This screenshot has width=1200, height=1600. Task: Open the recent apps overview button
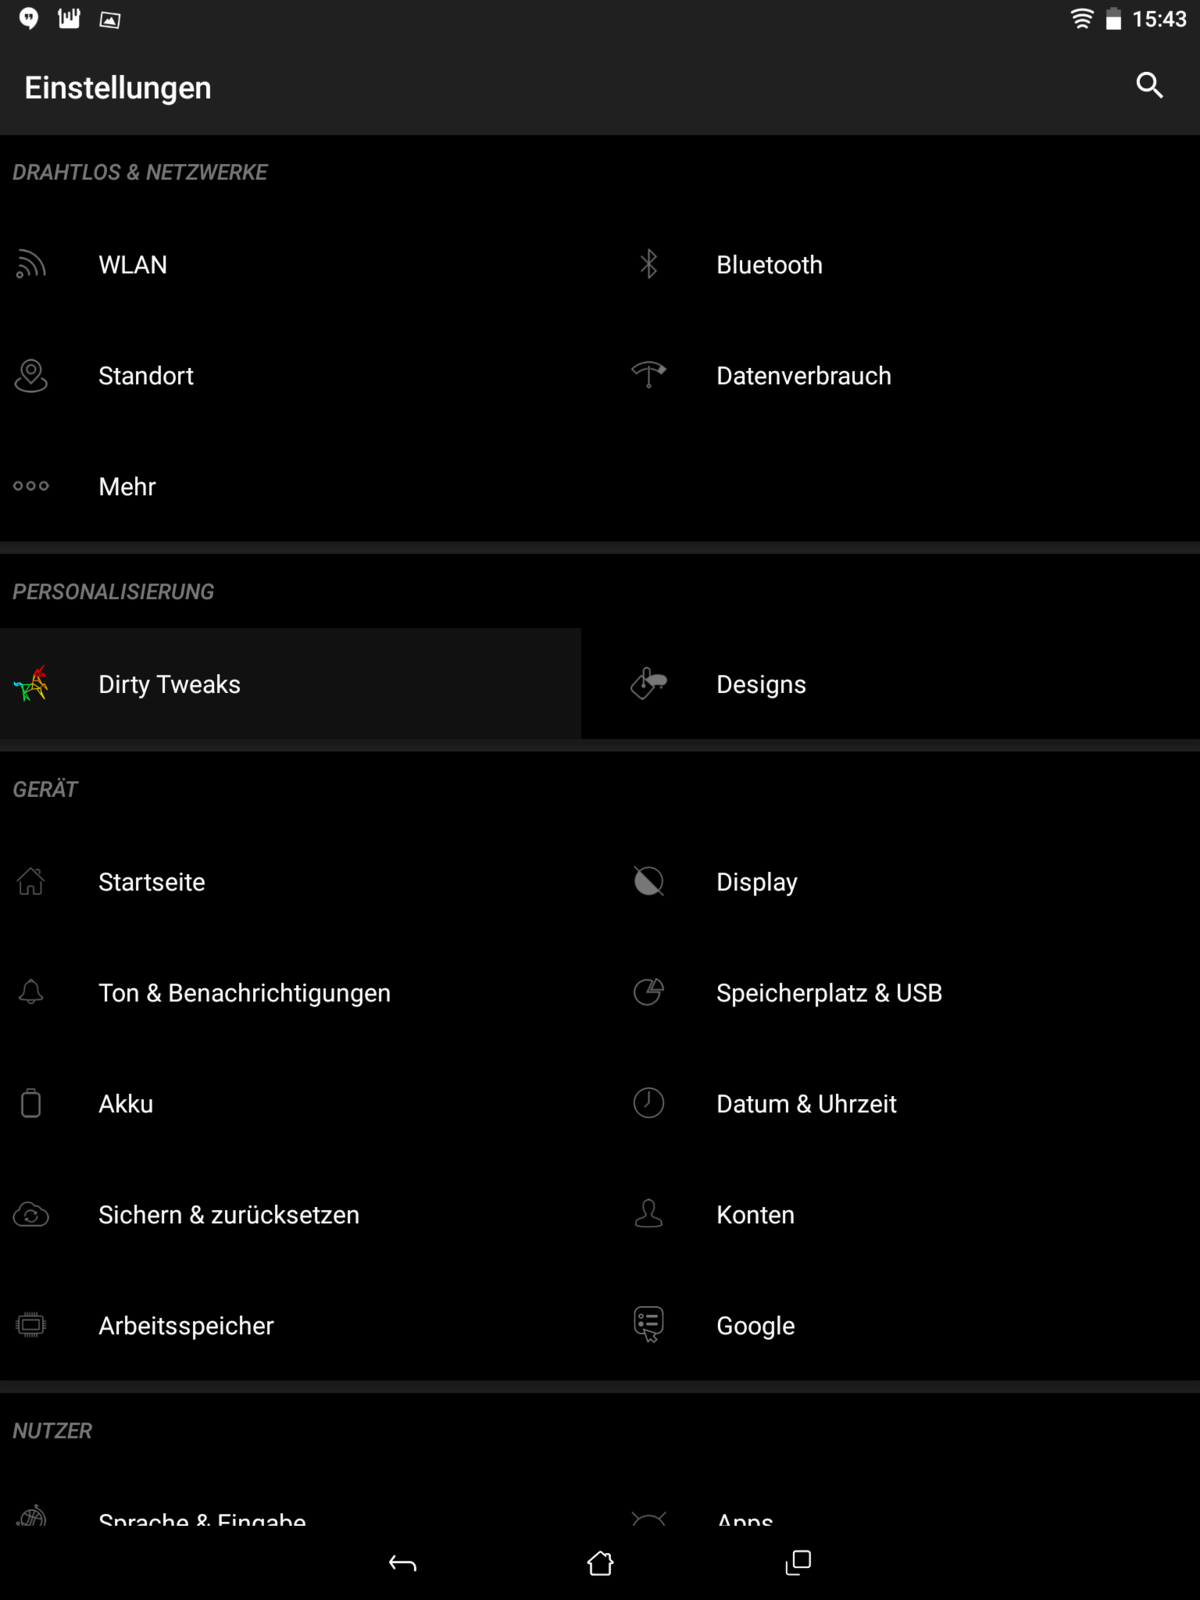click(x=798, y=1562)
